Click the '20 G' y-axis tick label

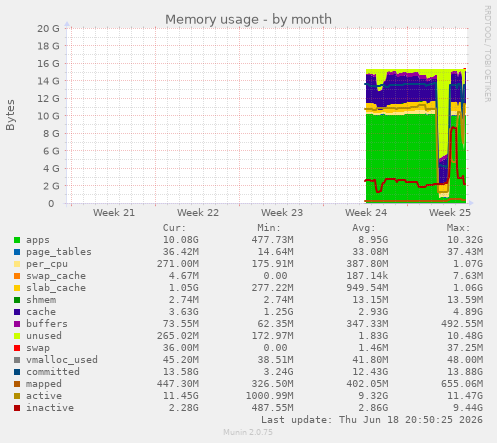[48, 29]
